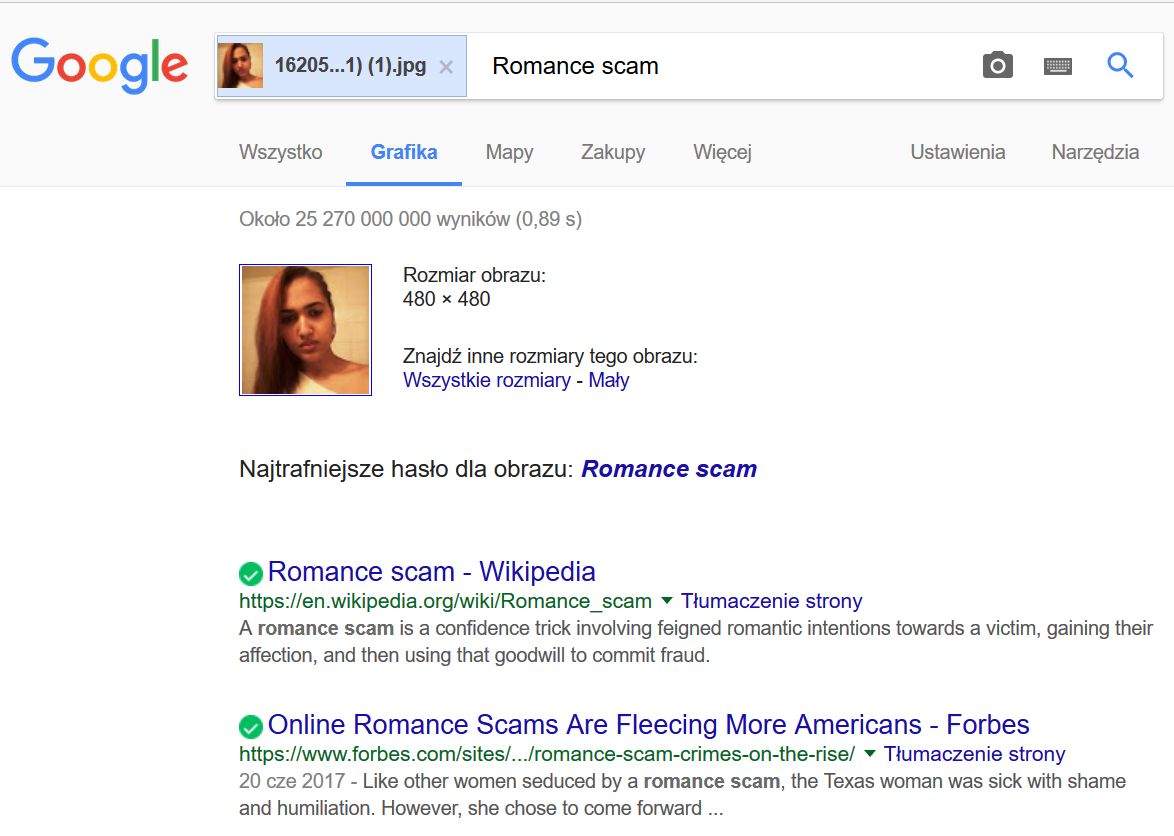Open the Zakupy tab
The height and width of the screenshot is (836, 1174).
(613, 152)
